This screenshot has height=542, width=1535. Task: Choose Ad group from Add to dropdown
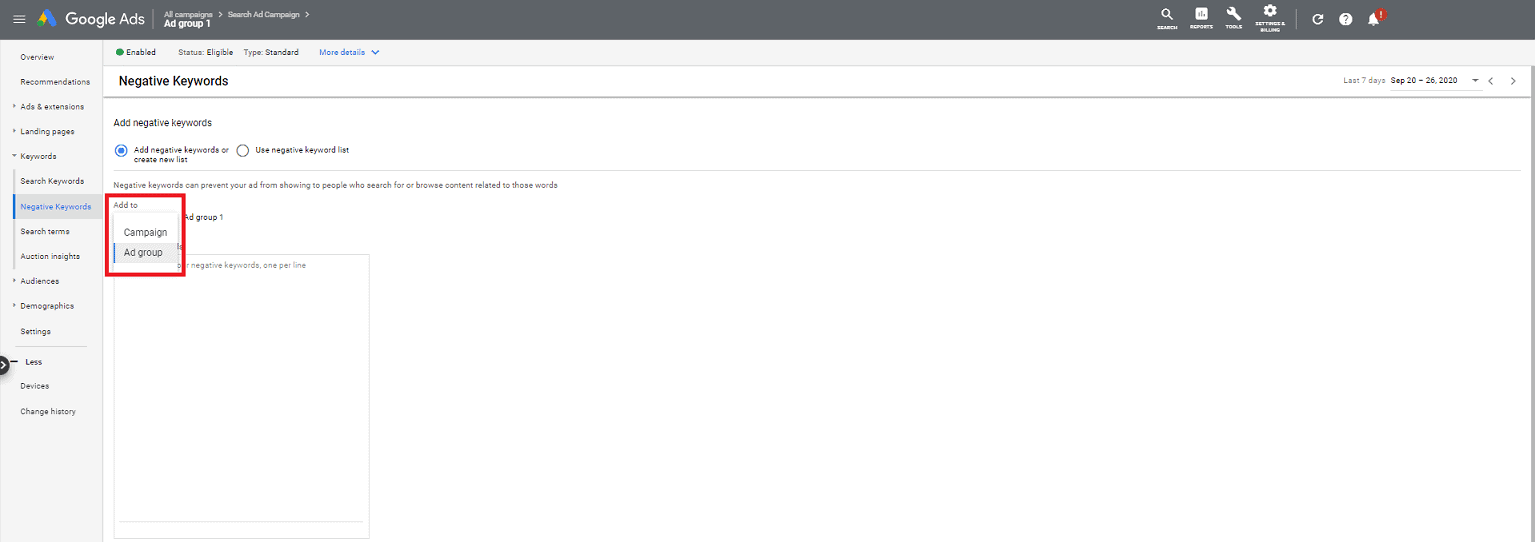point(143,253)
